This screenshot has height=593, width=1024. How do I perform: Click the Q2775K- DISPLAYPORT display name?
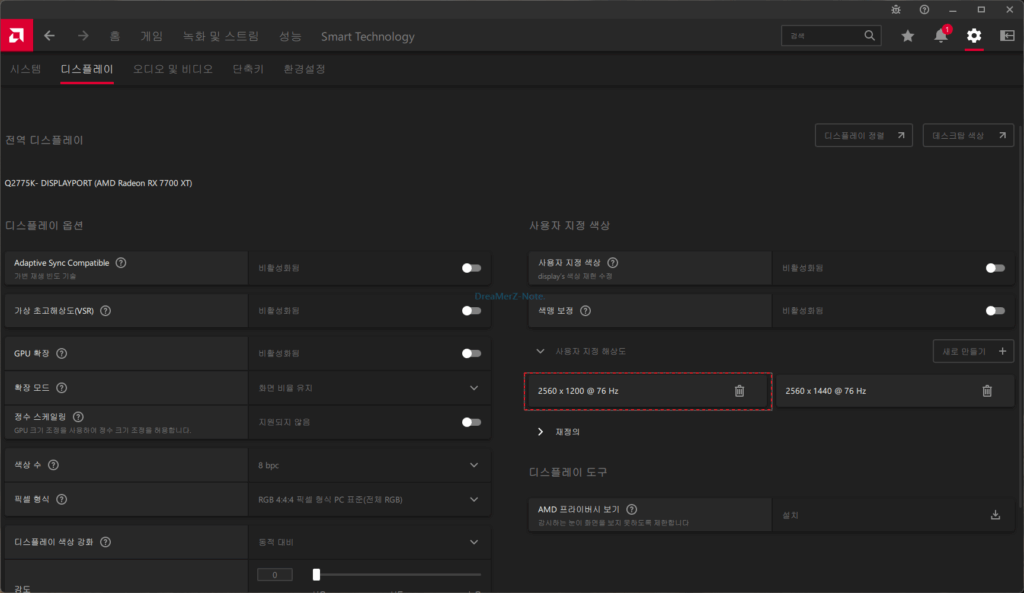pos(98,183)
